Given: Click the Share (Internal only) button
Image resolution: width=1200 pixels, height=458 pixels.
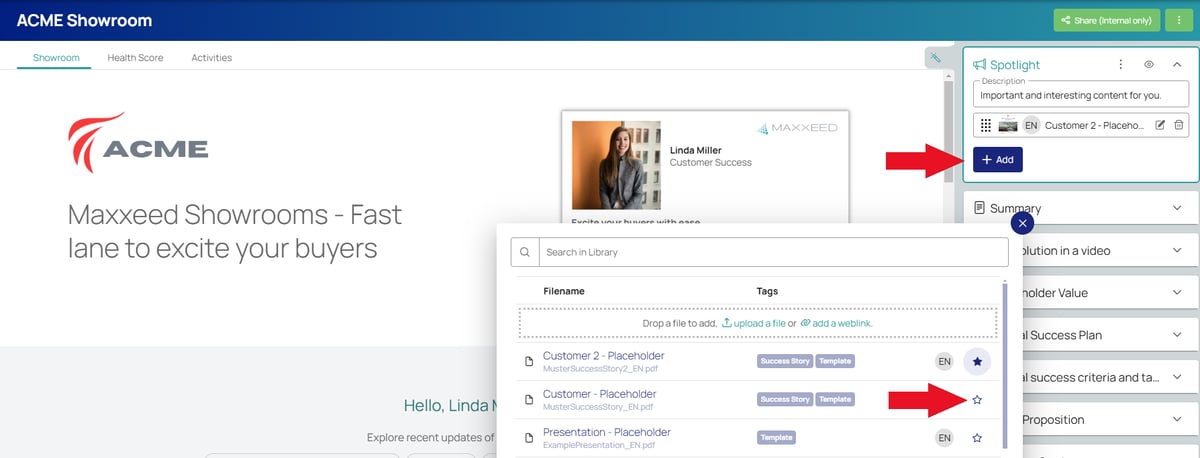Looking at the screenshot, I should pos(1107,20).
